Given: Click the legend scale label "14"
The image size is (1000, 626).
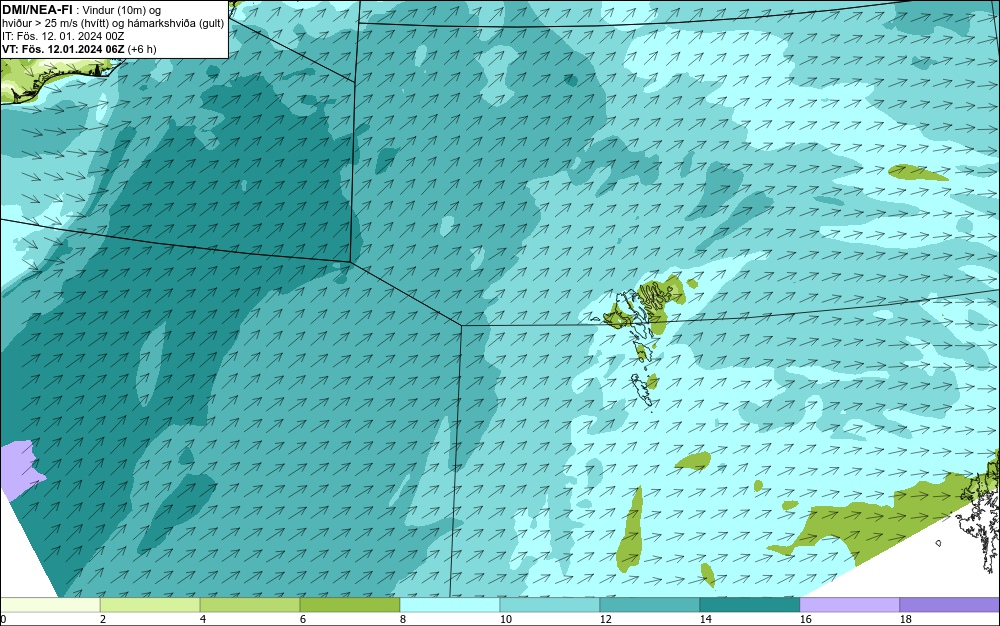Looking at the screenshot, I should click(x=705, y=619).
